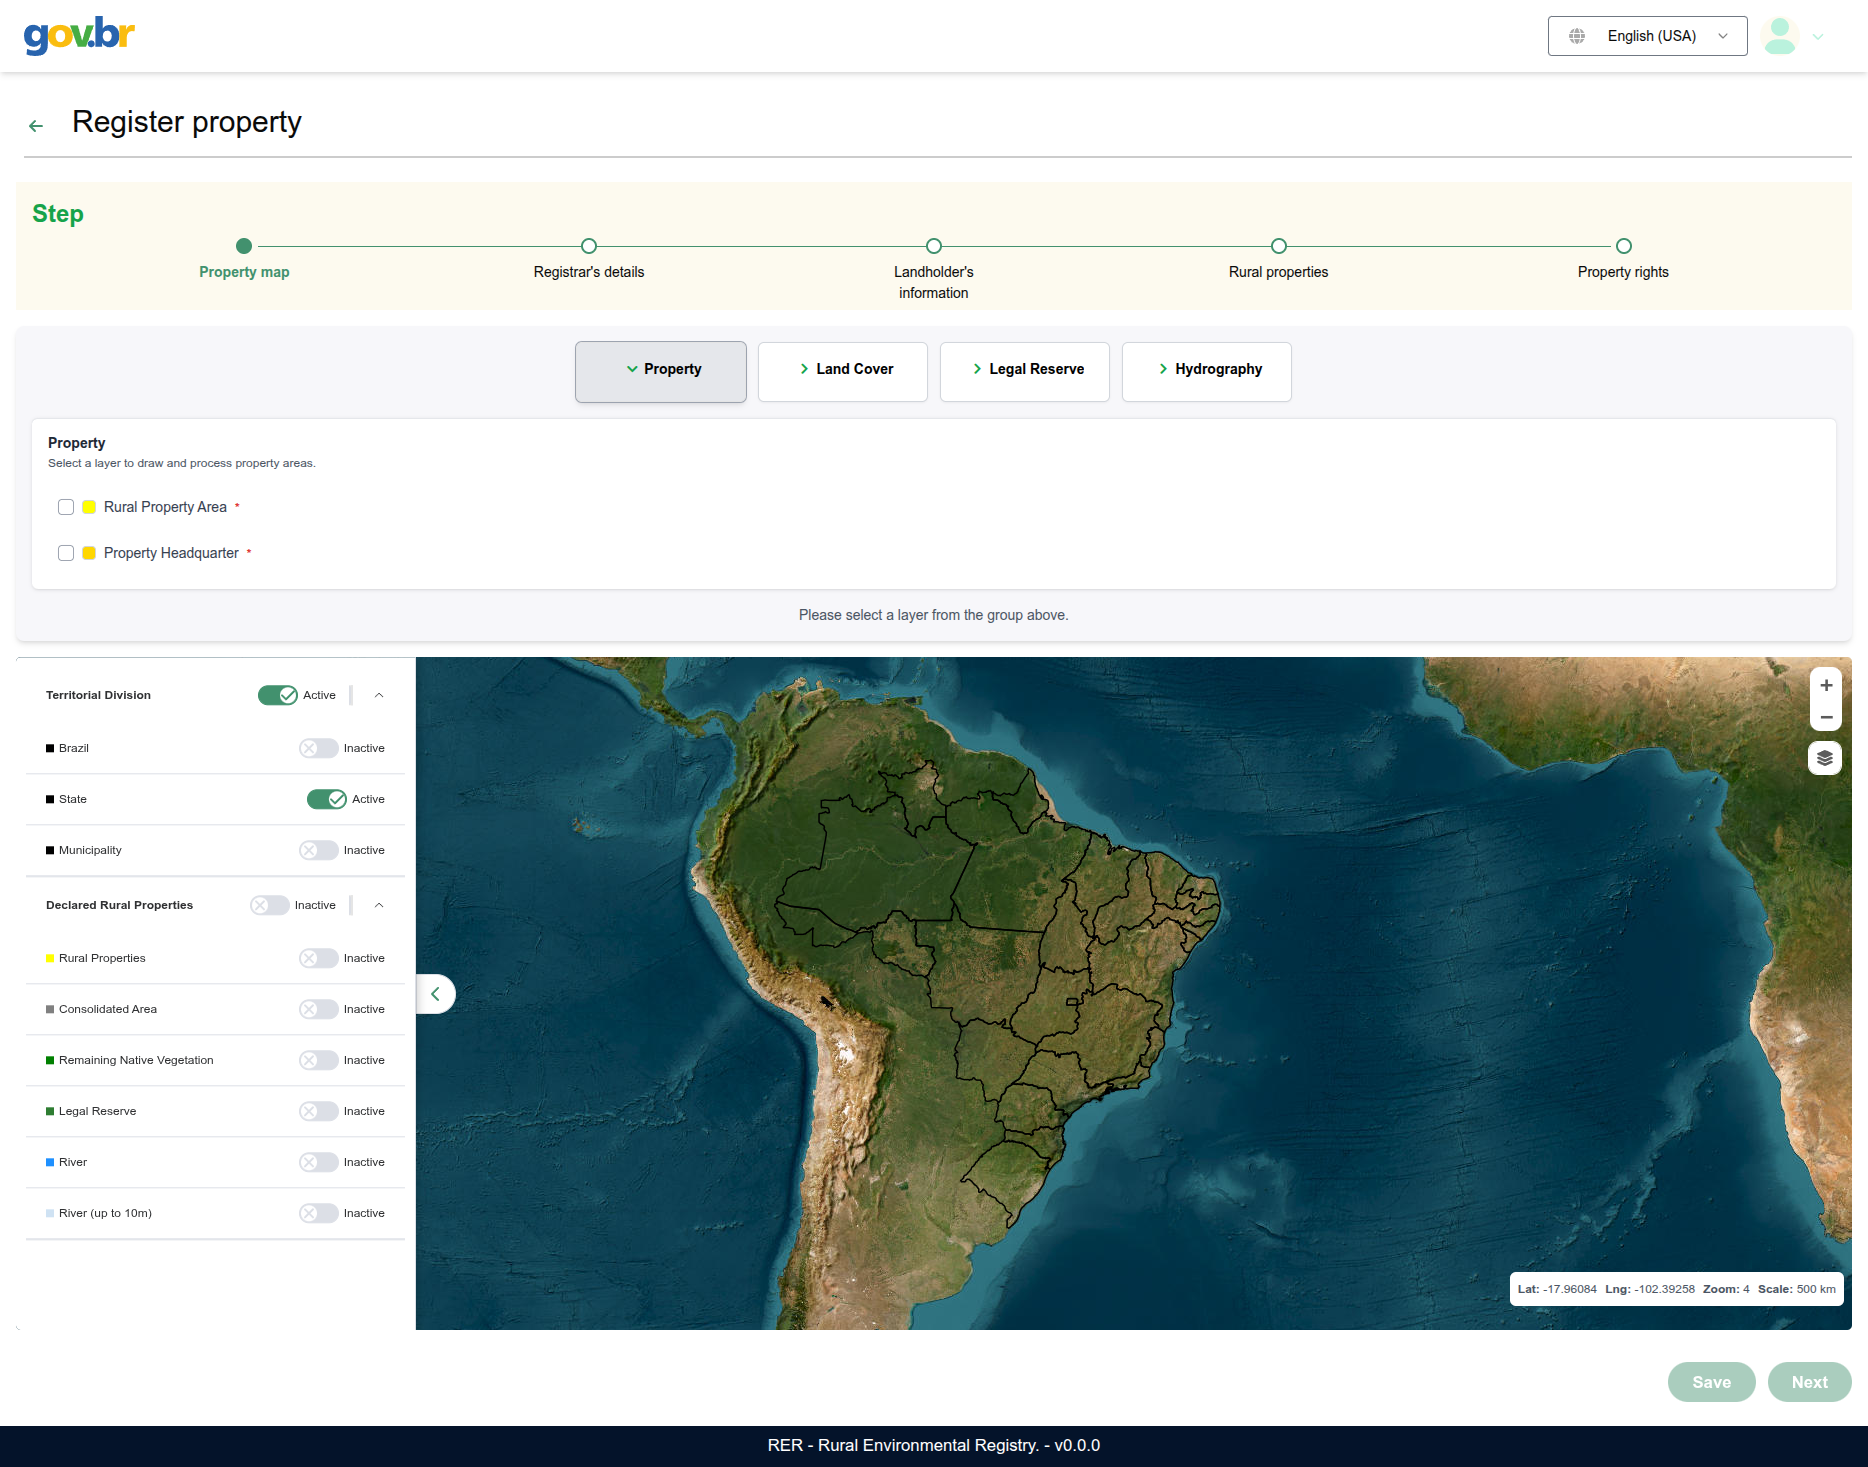Zoom in on the map
Image resolution: width=1868 pixels, height=1467 pixels.
(x=1826, y=685)
